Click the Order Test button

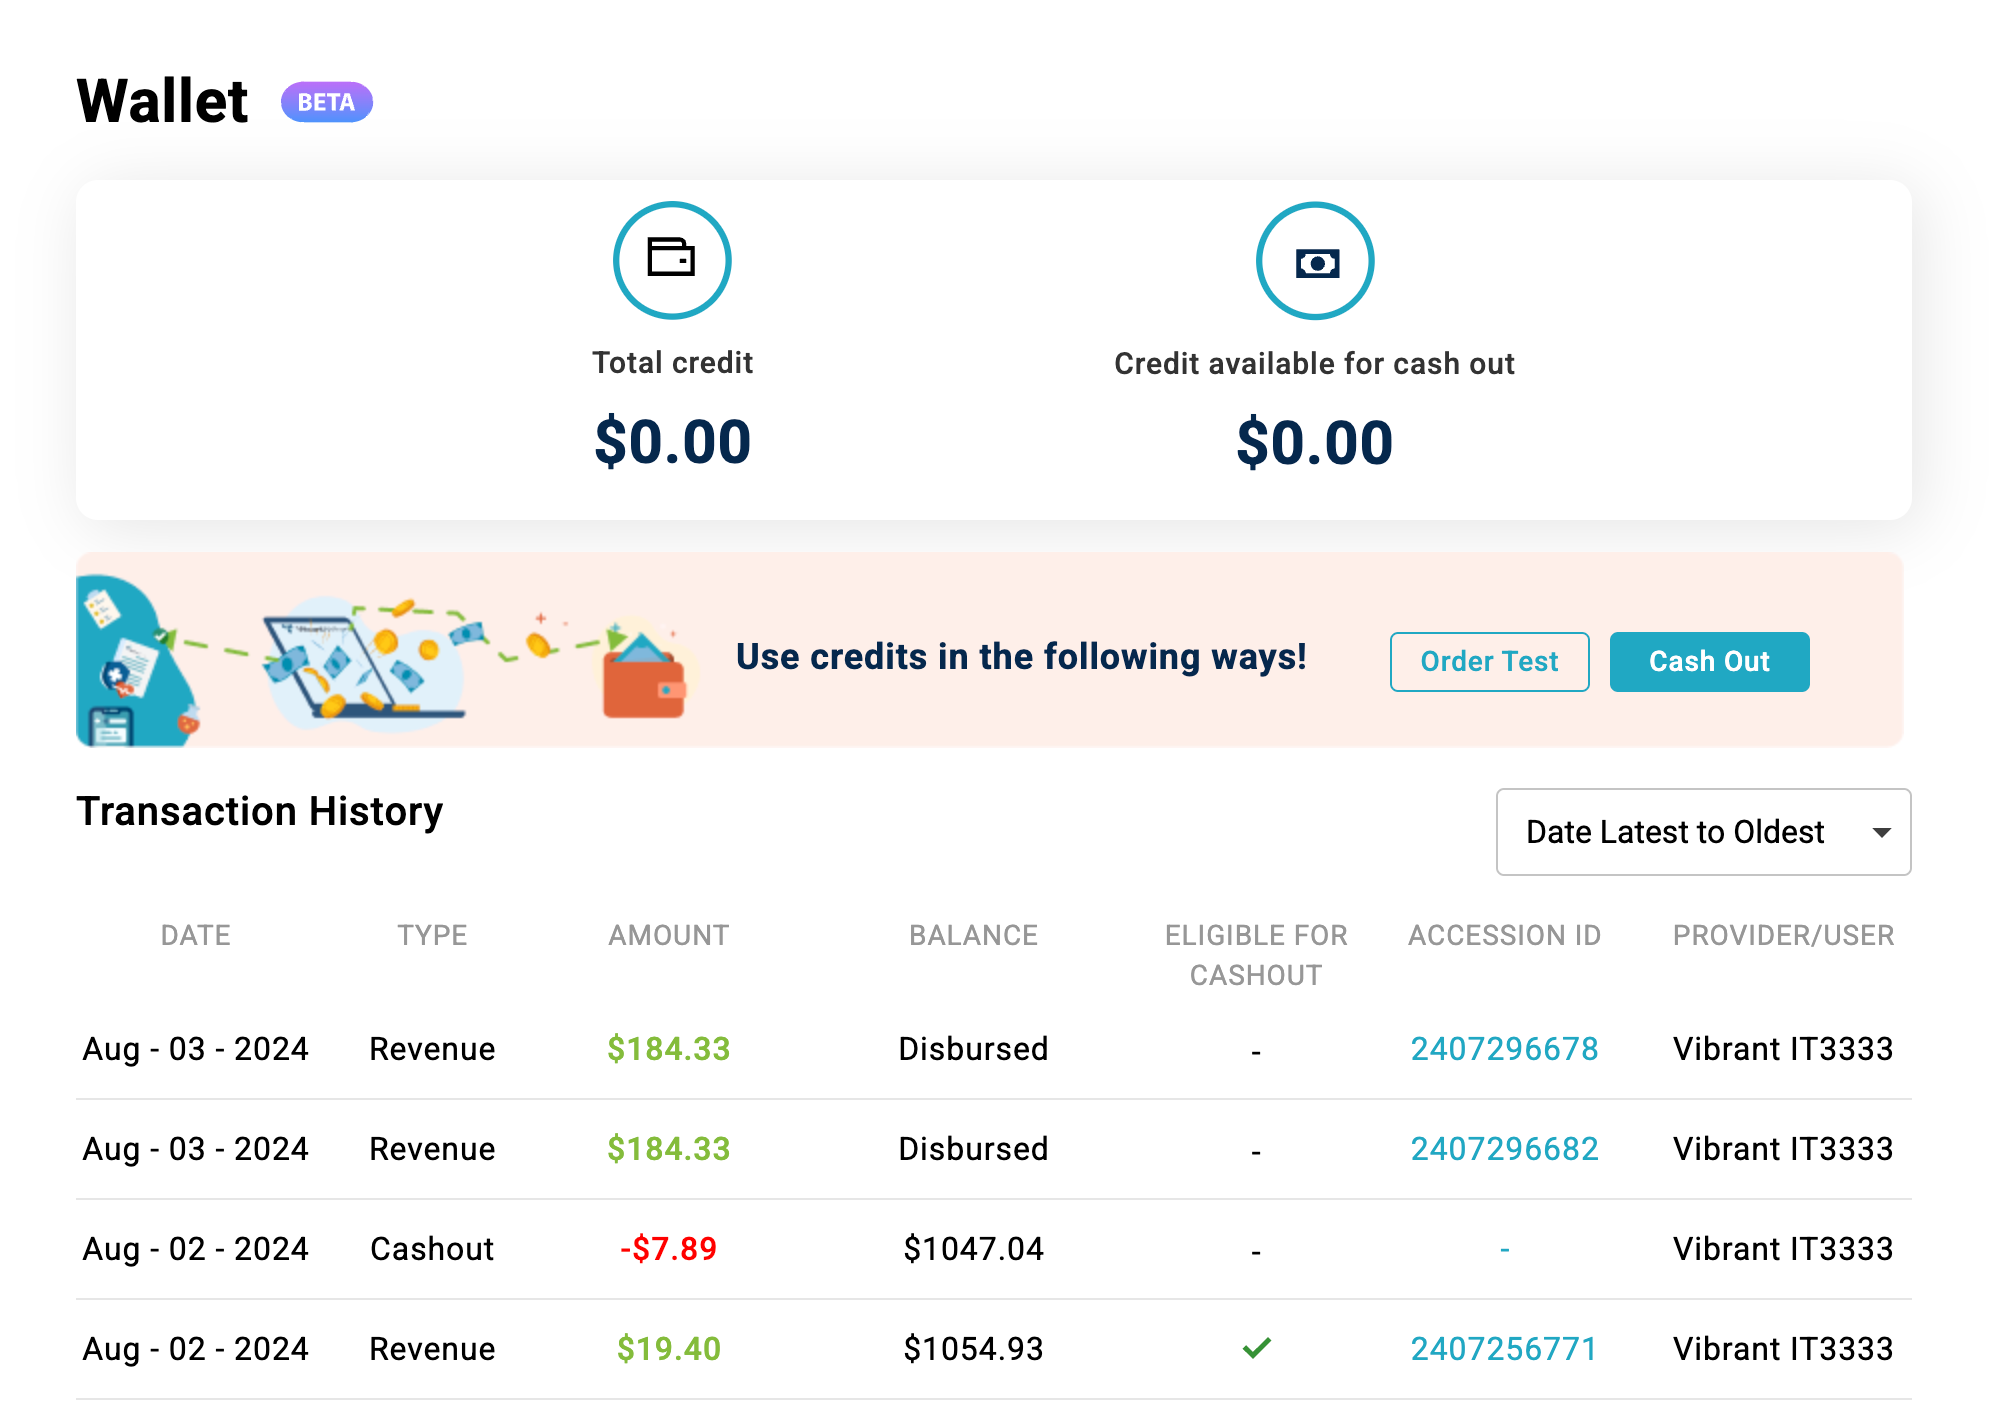1489,661
